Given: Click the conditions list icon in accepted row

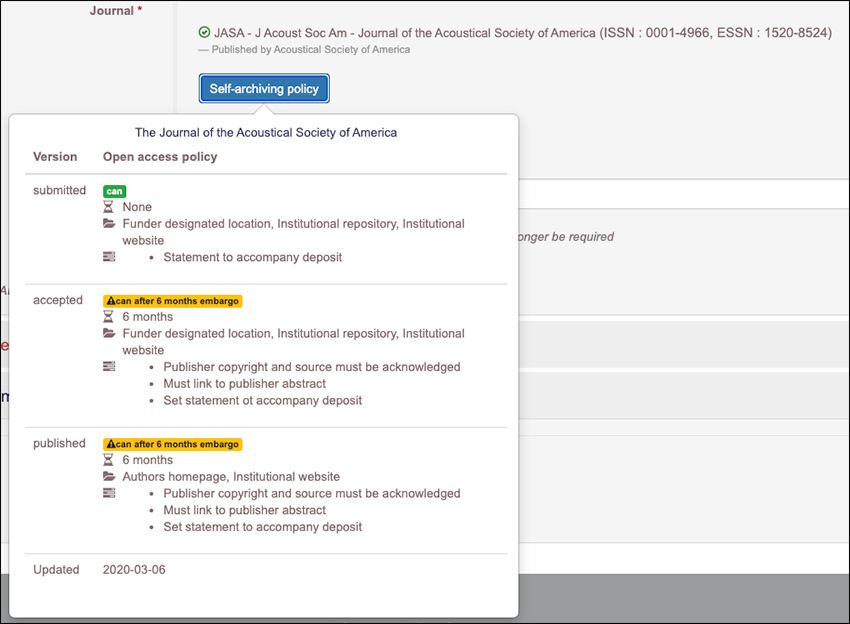Looking at the screenshot, I should (x=109, y=366).
